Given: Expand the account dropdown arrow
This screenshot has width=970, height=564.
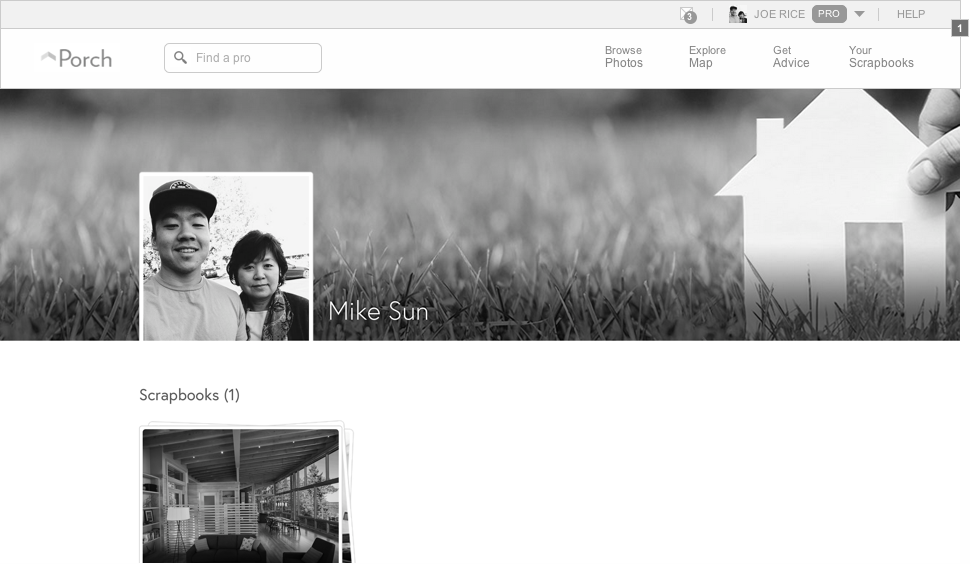Looking at the screenshot, I should [x=859, y=14].
